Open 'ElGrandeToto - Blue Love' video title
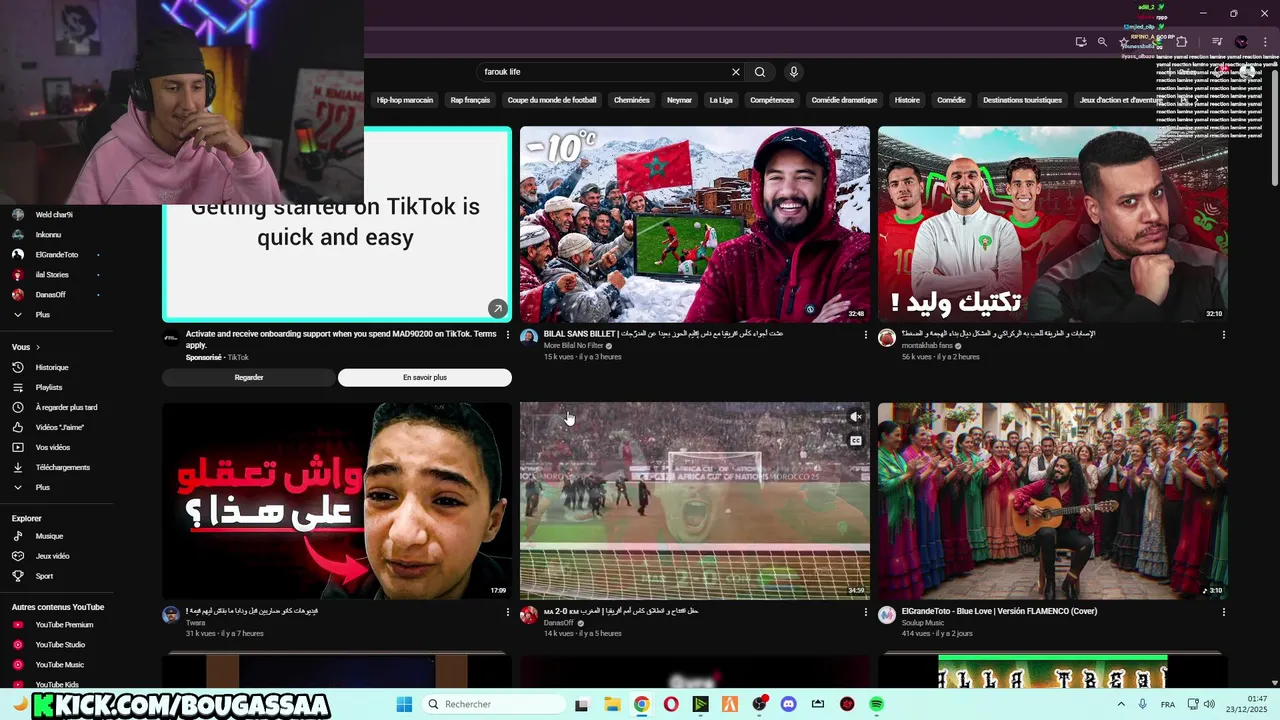 (999, 611)
